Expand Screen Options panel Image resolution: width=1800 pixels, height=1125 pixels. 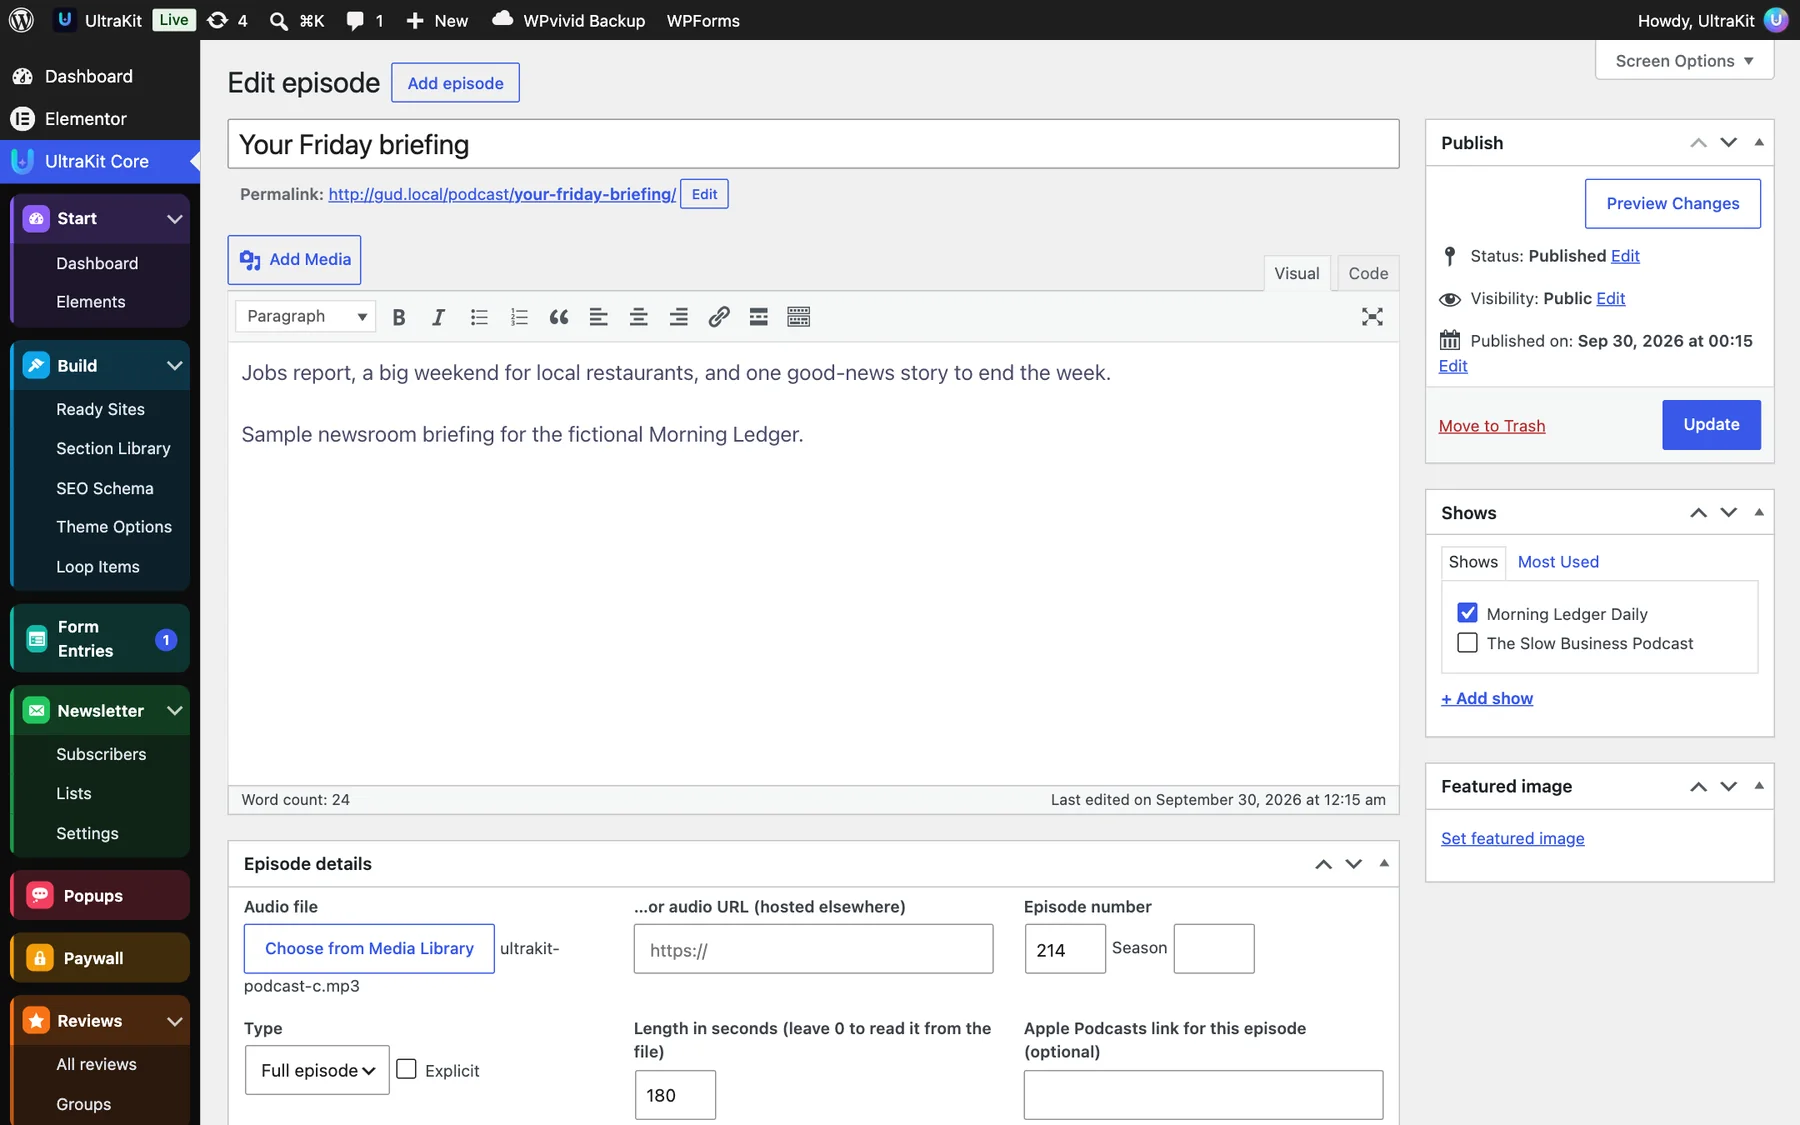pos(1685,61)
